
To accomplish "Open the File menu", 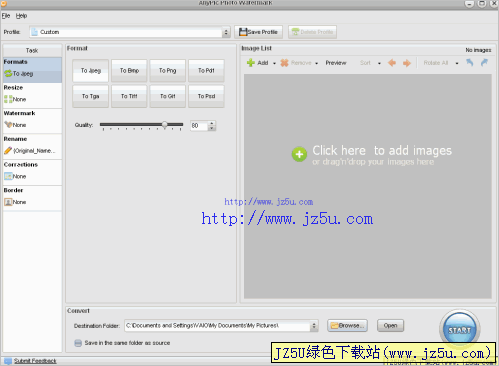I will click(x=6, y=16).
